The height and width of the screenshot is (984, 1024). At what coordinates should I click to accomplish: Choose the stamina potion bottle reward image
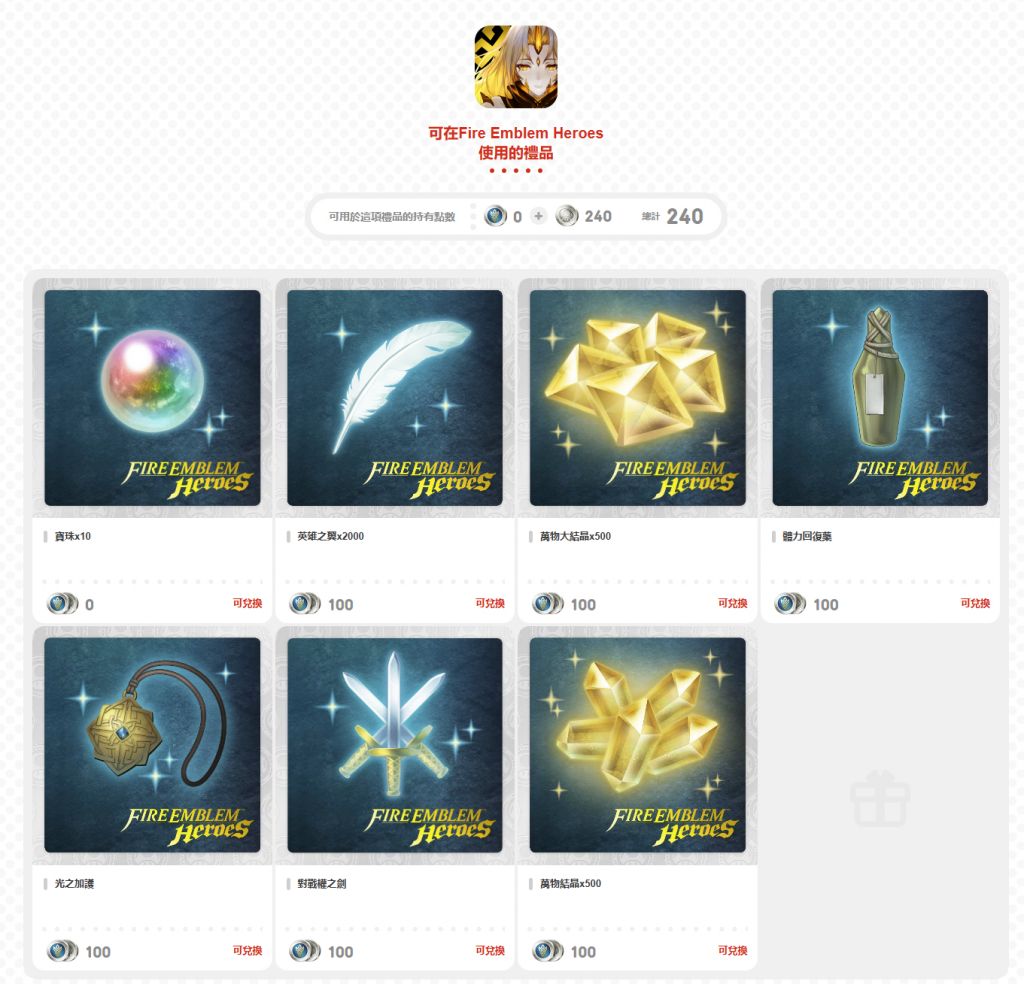click(880, 397)
